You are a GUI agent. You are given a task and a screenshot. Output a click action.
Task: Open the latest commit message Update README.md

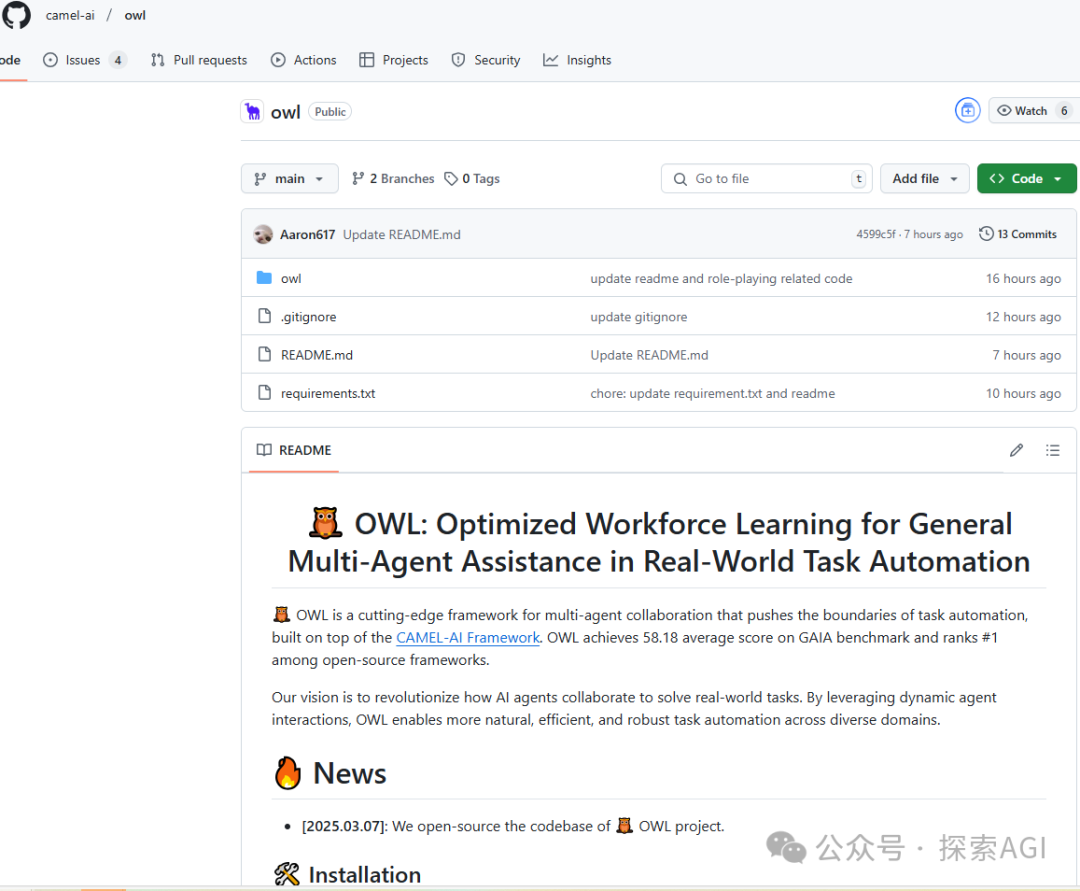[402, 234]
